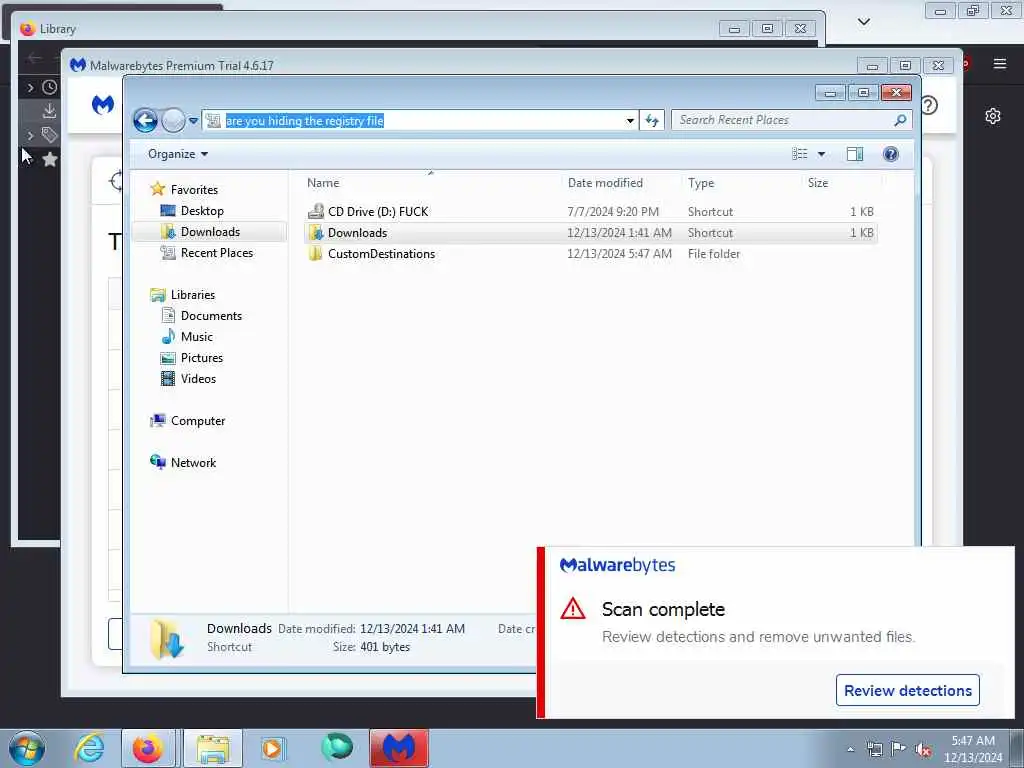Click the refresh button beside address bar
The height and width of the screenshot is (768, 1024).
coord(652,121)
